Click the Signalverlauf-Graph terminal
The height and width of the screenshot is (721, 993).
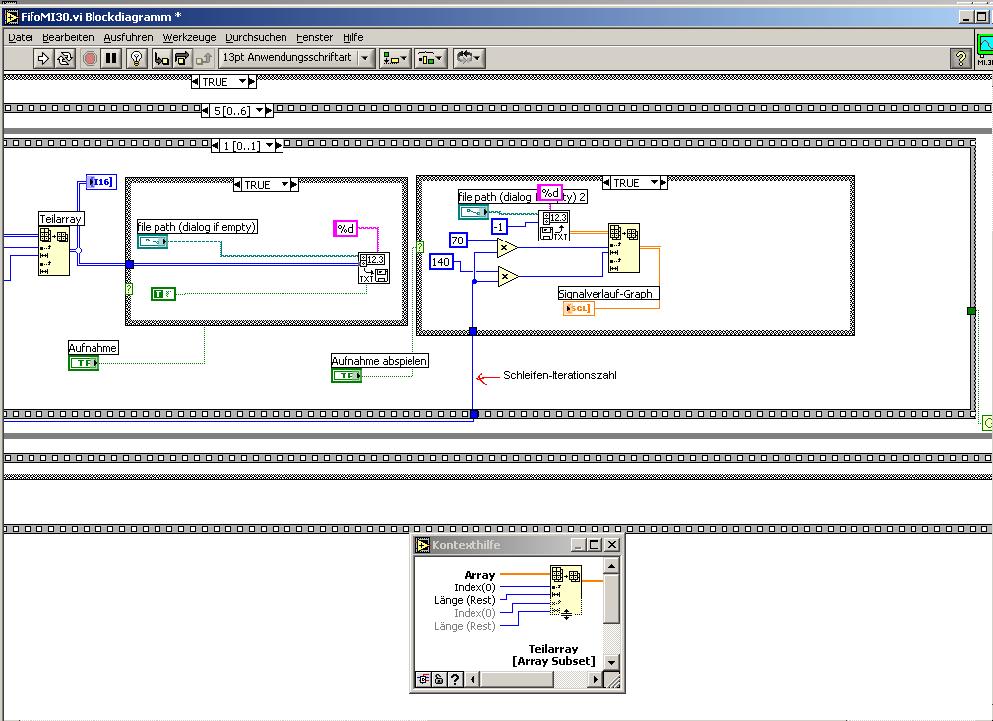pos(579,308)
